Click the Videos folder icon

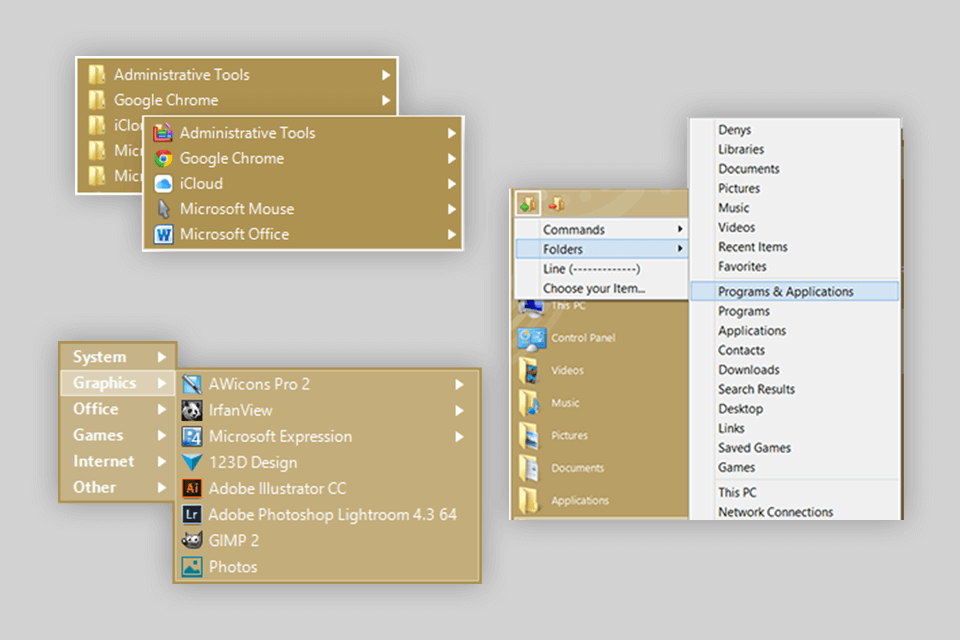pos(528,371)
